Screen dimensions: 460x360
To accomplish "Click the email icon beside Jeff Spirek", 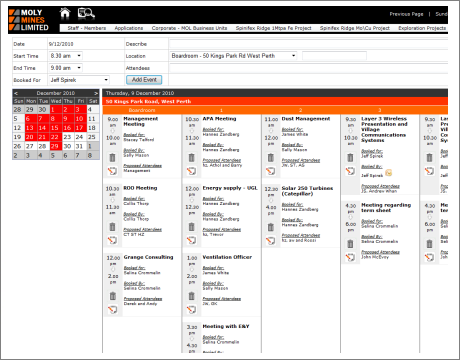I will (389, 173).
